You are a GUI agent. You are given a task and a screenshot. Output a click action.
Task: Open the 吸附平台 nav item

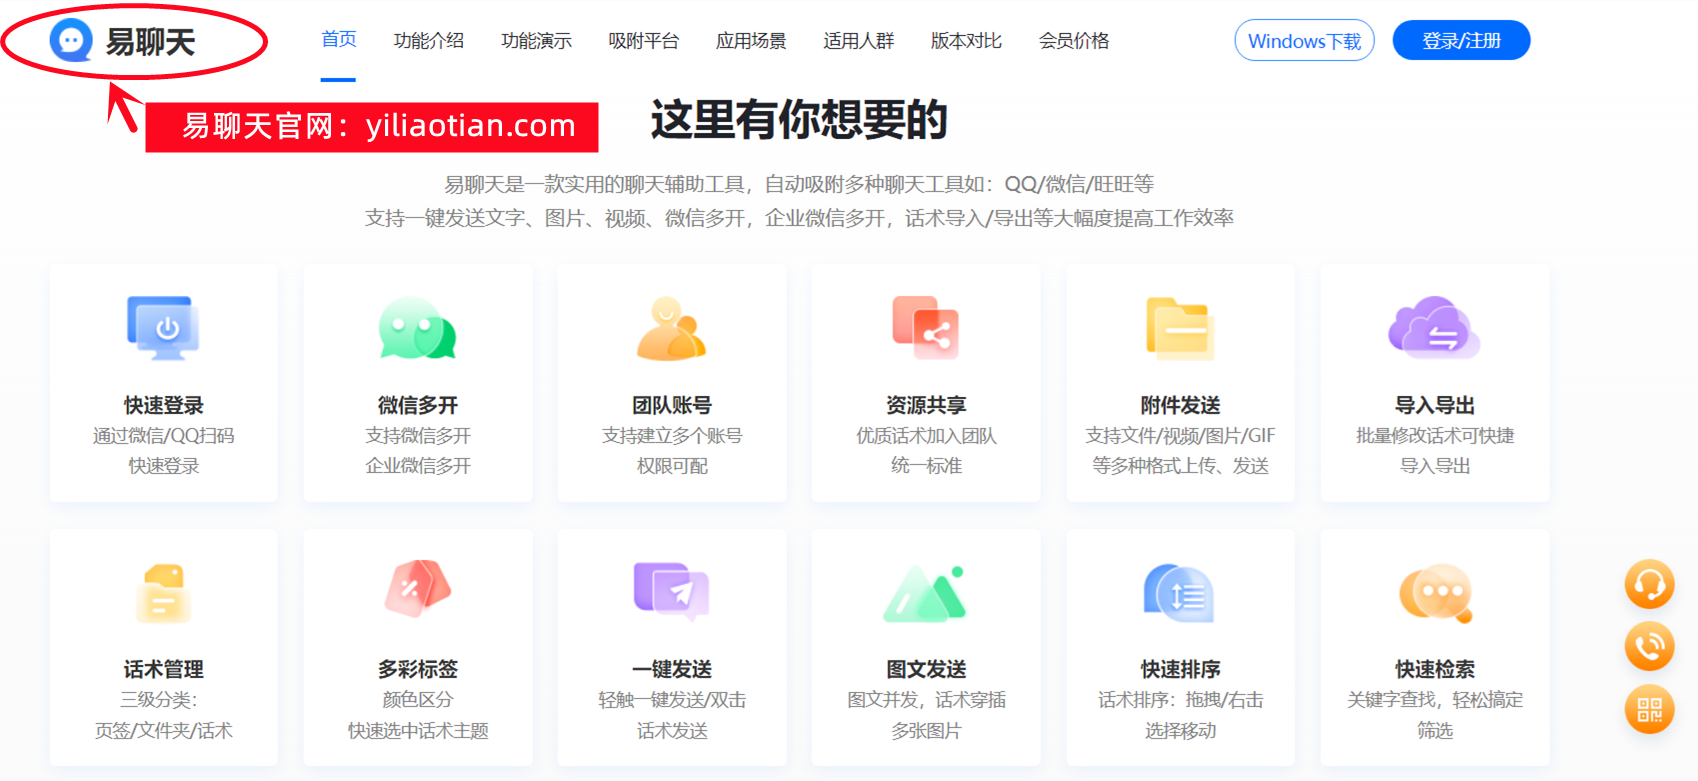(x=644, y=41)
